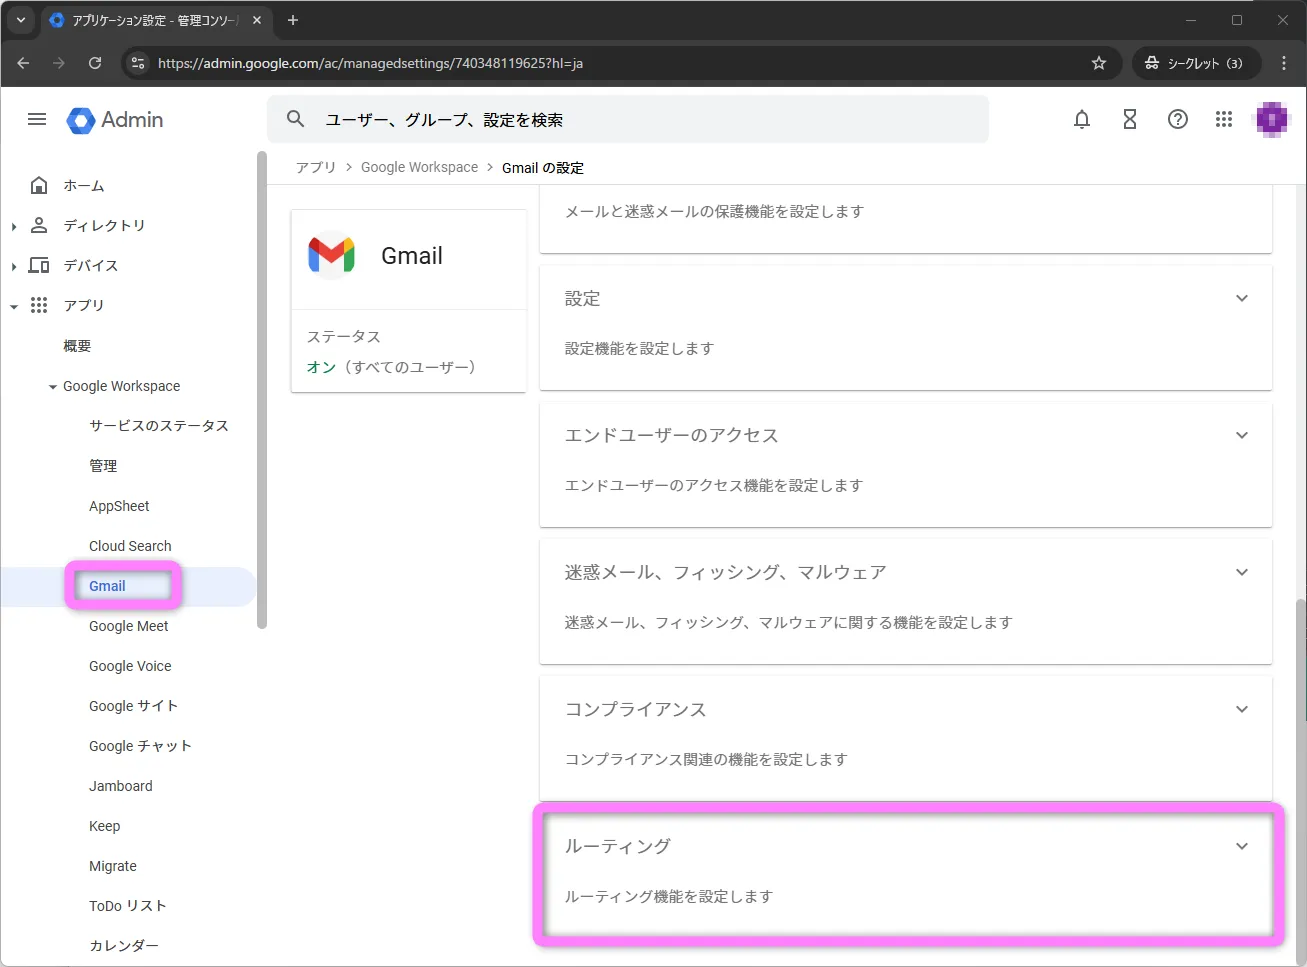Go back to the previous page
The width and height of the screenshot is (1307, 967).
tap(23, 63)
